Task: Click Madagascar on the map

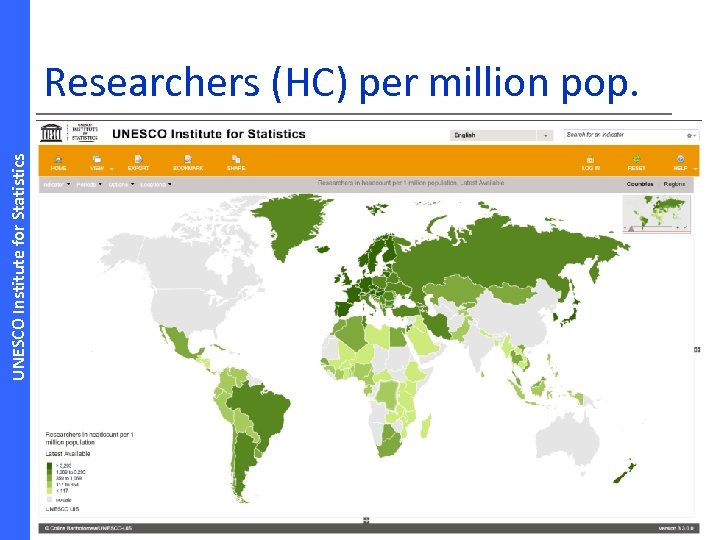Action: pyautogui.click(x=426, y=426)
